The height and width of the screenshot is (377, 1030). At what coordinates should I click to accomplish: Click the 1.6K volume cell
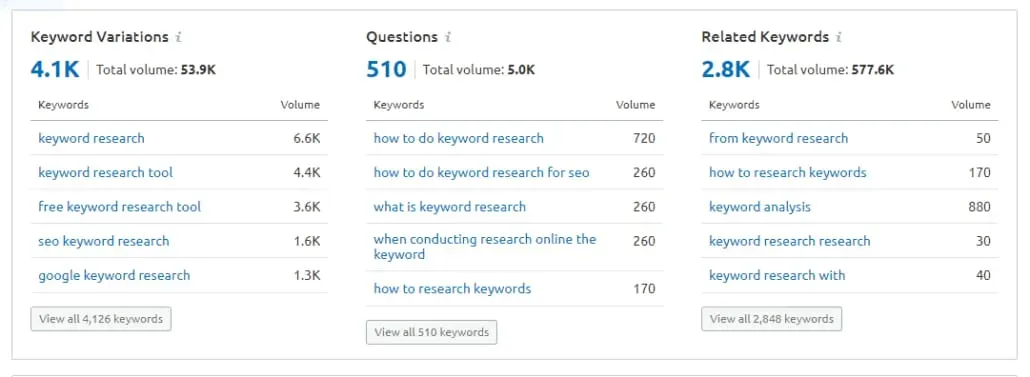point(307,241)
